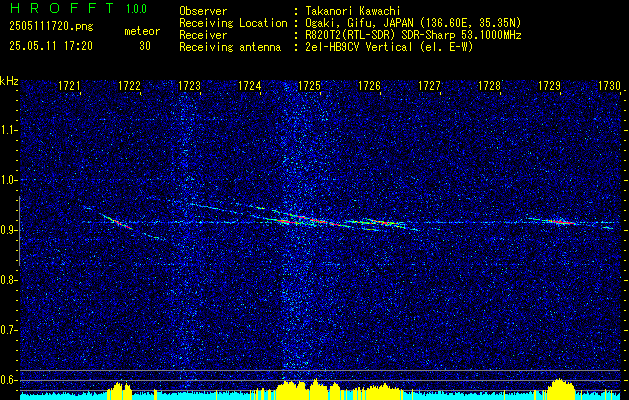
Task: Click the 1726 time tick
Action: (x=369, y=85)
